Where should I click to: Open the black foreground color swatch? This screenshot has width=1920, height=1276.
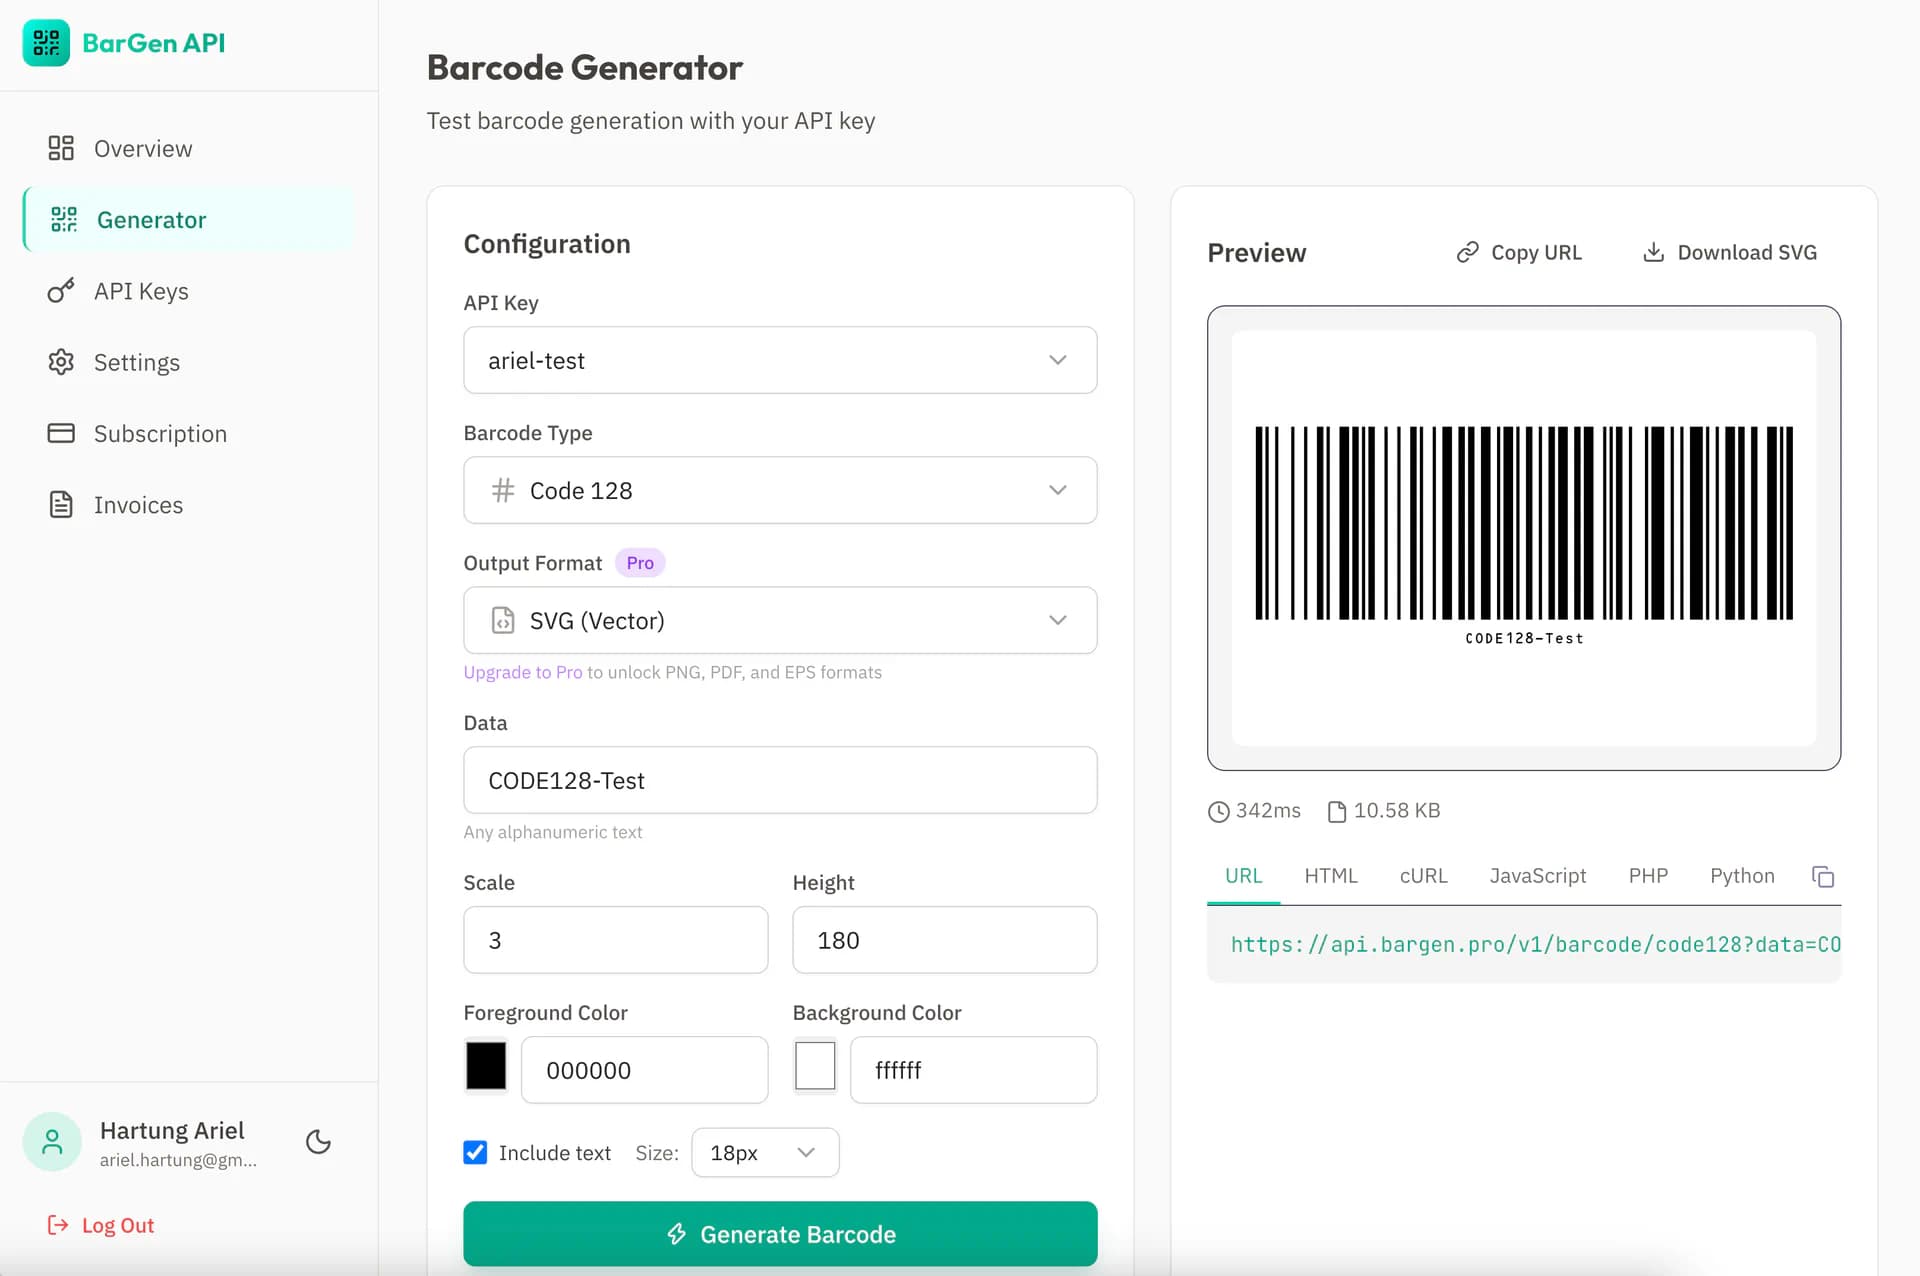click(x=486, y=1066)
